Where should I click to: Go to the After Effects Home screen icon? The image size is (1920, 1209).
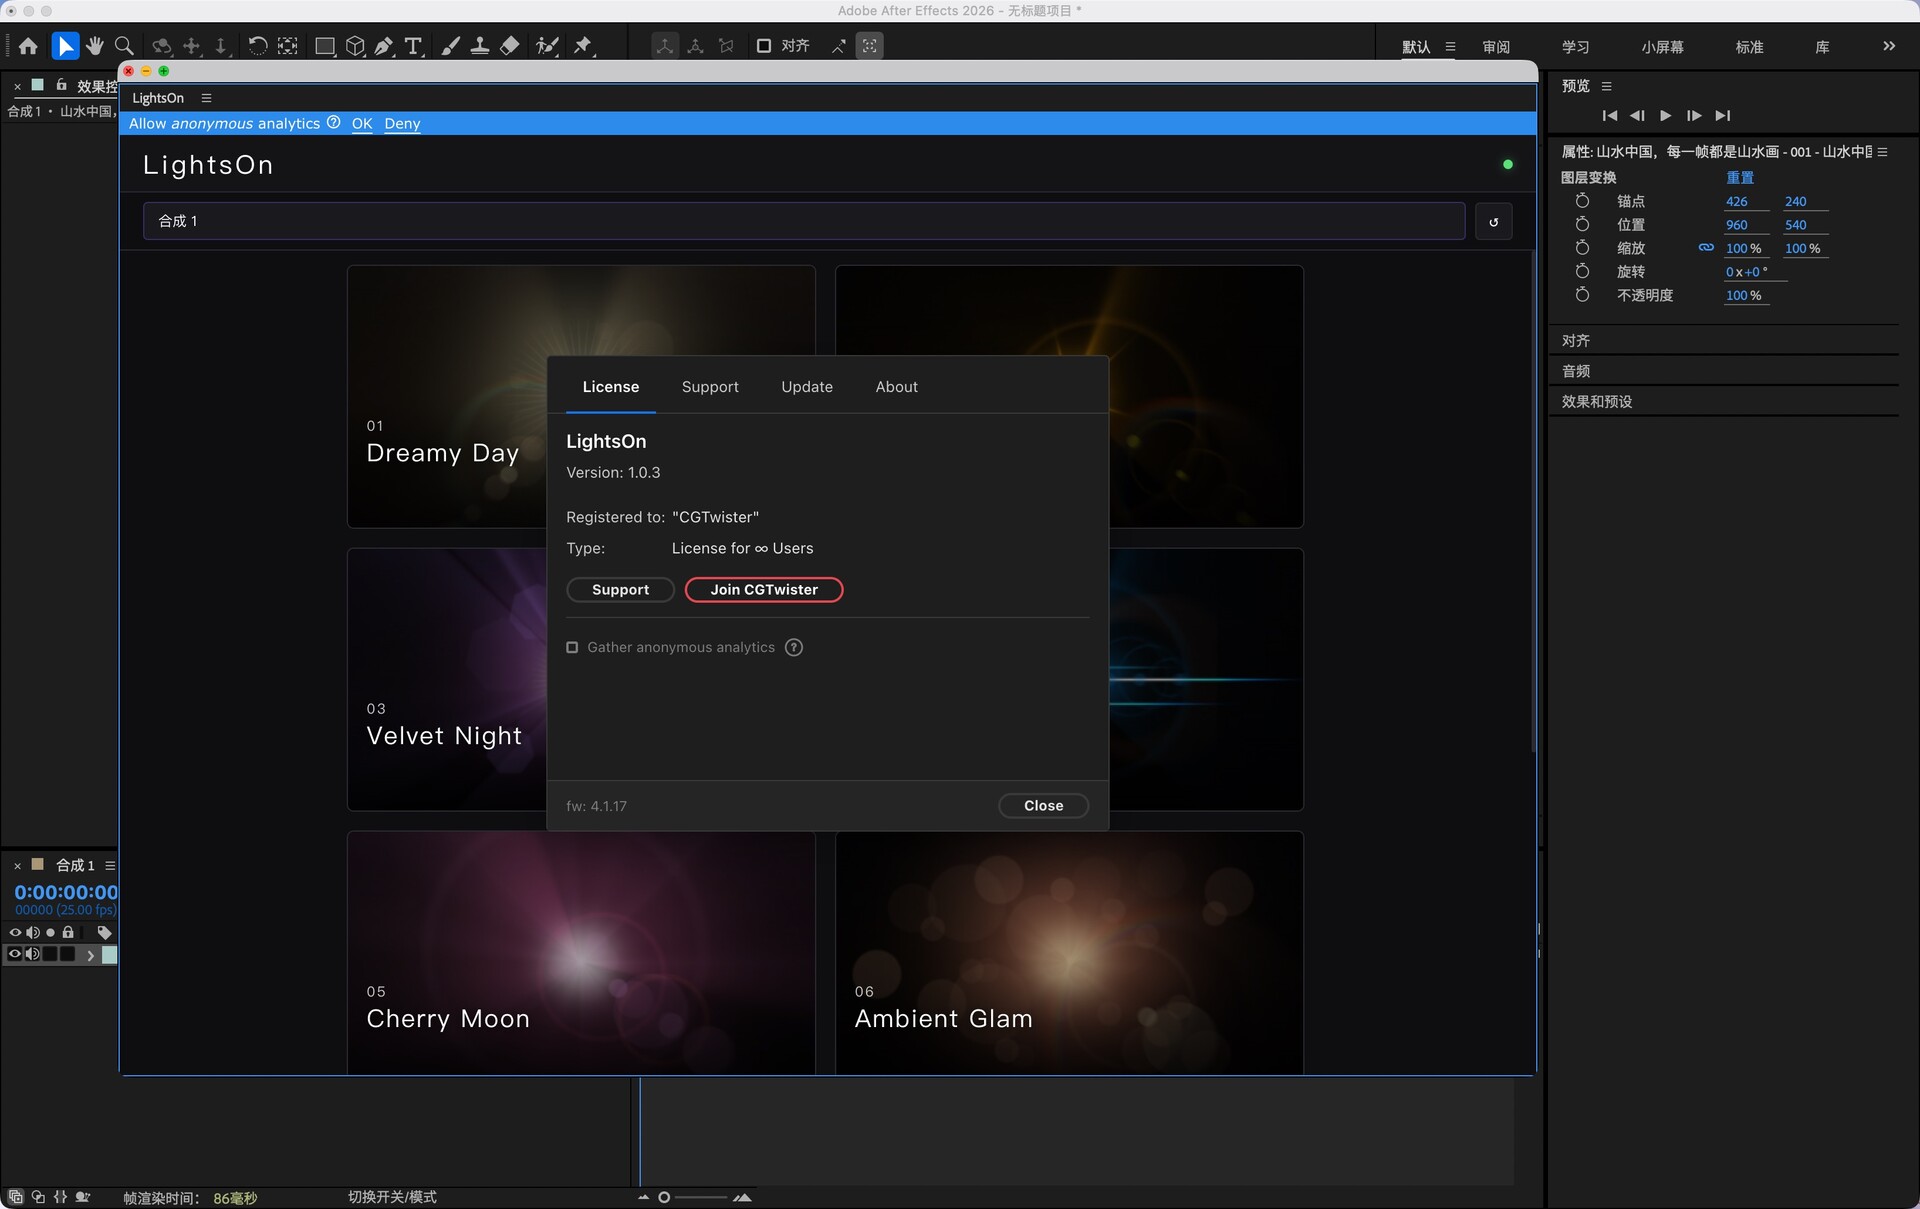click(x=28, y=46)
